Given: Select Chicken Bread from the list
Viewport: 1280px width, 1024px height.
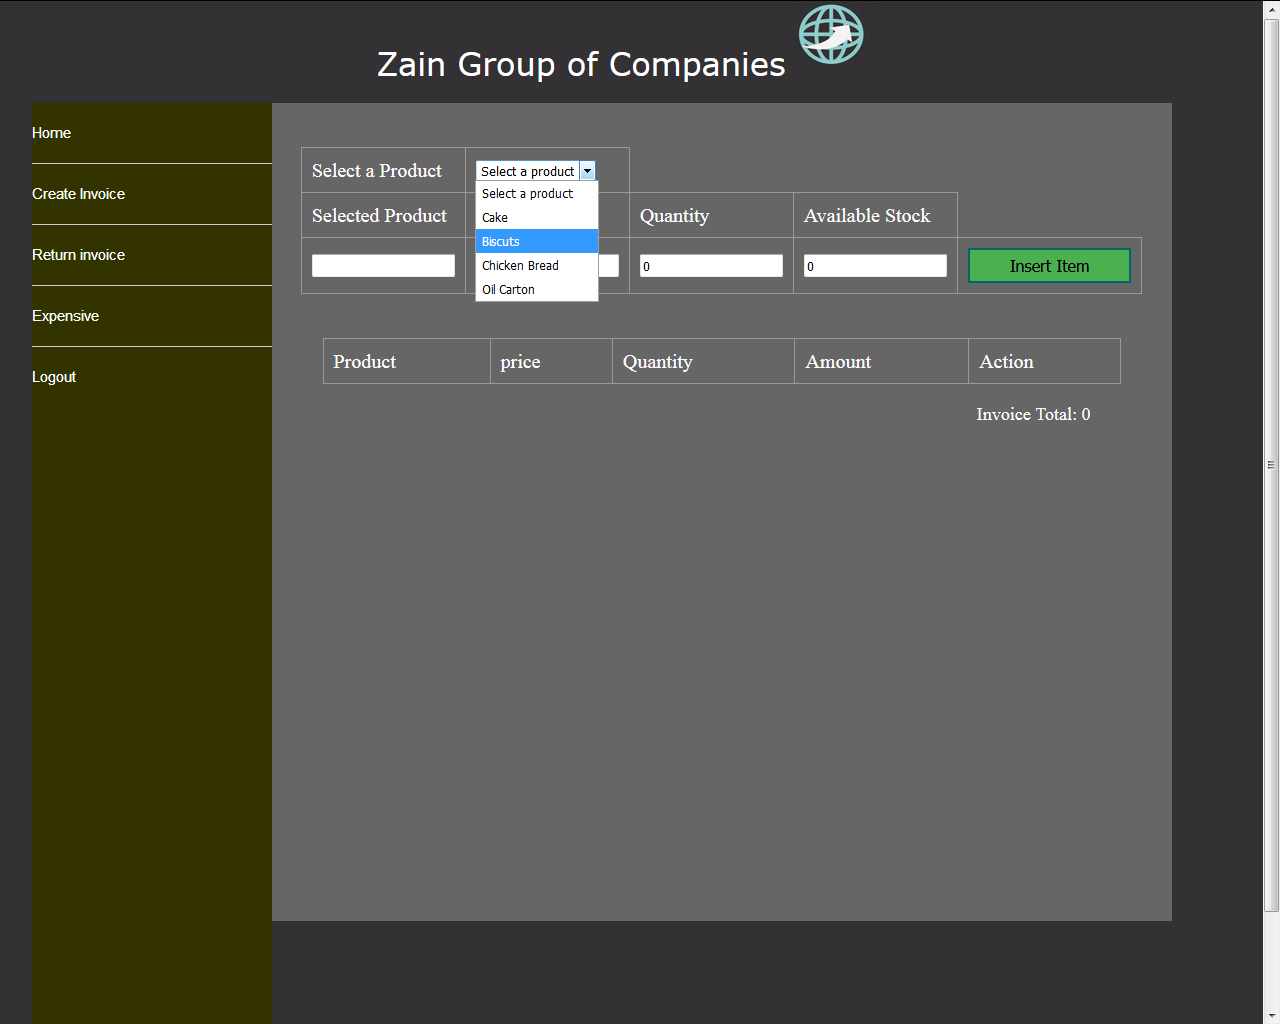Looking at the screenshot, I should [537, 265].
